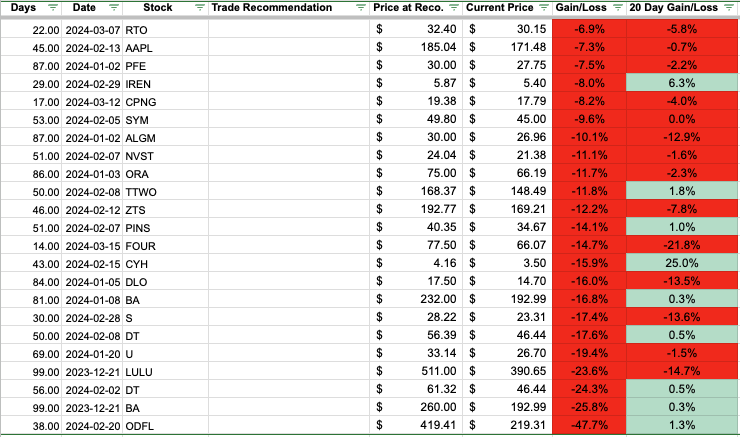
Task: Select the Days header label
Action: point(23,8)
